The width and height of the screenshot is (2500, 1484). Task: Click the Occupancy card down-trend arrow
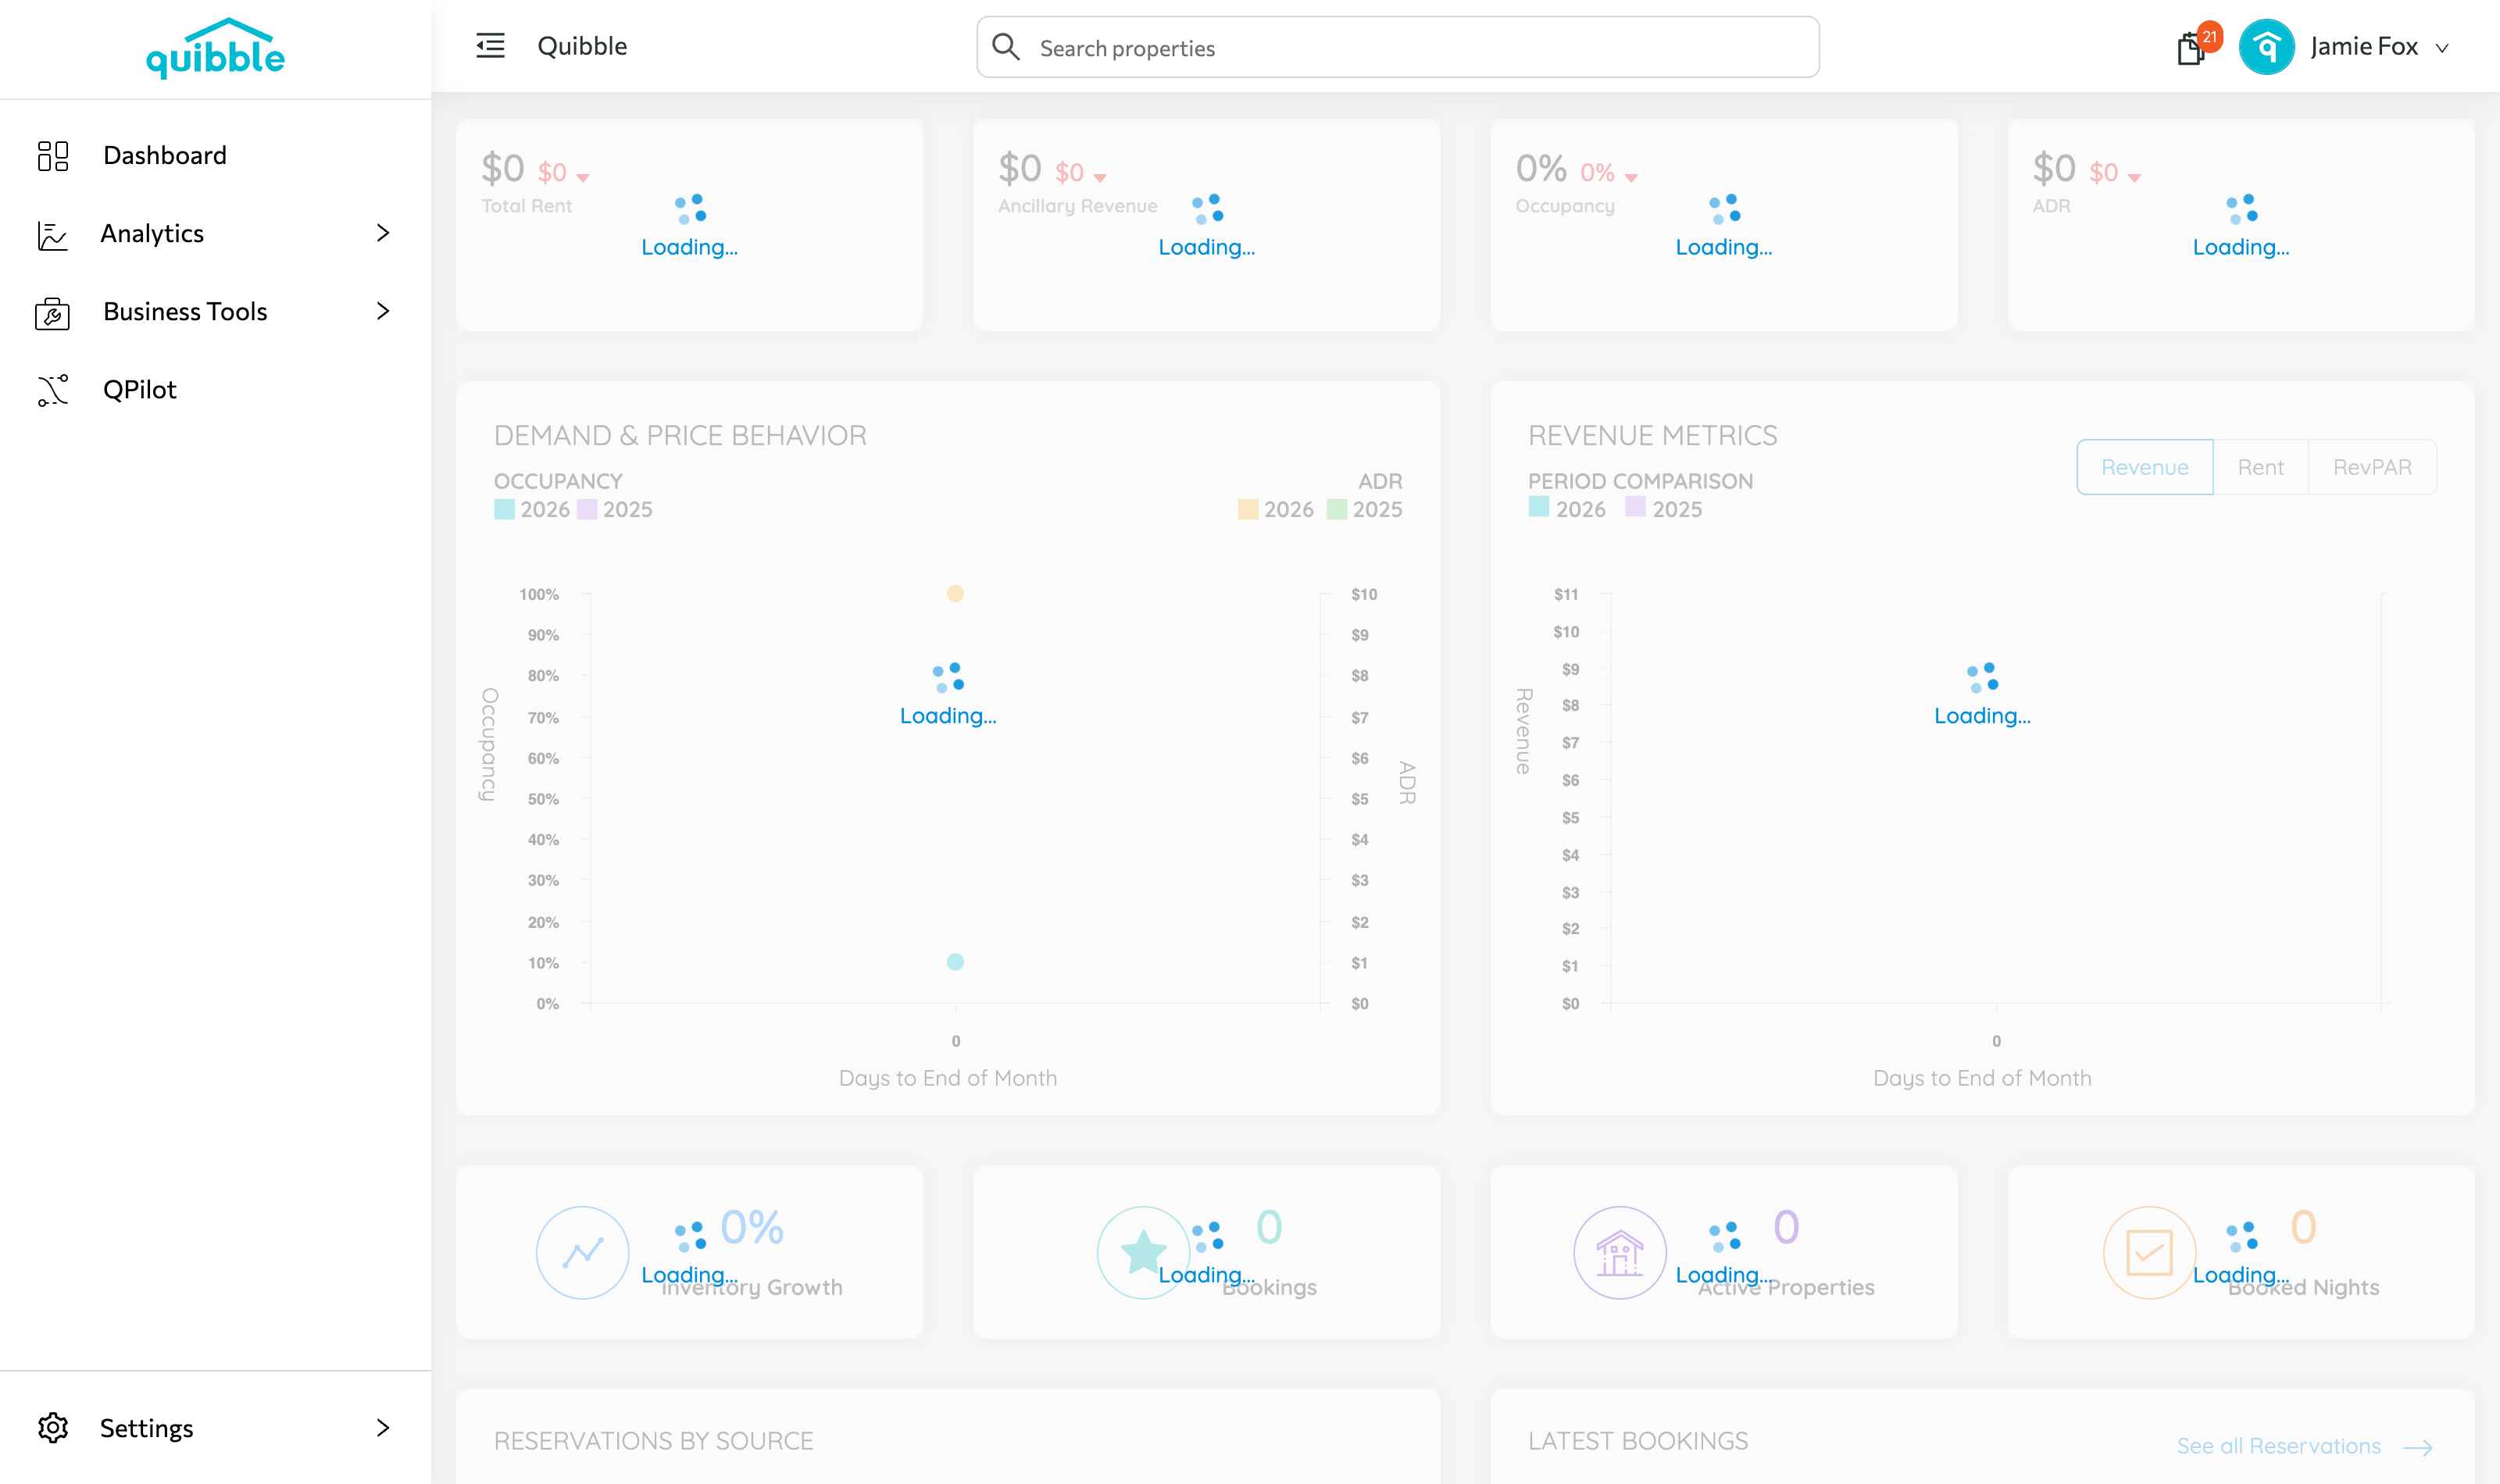pos(1631,177)
